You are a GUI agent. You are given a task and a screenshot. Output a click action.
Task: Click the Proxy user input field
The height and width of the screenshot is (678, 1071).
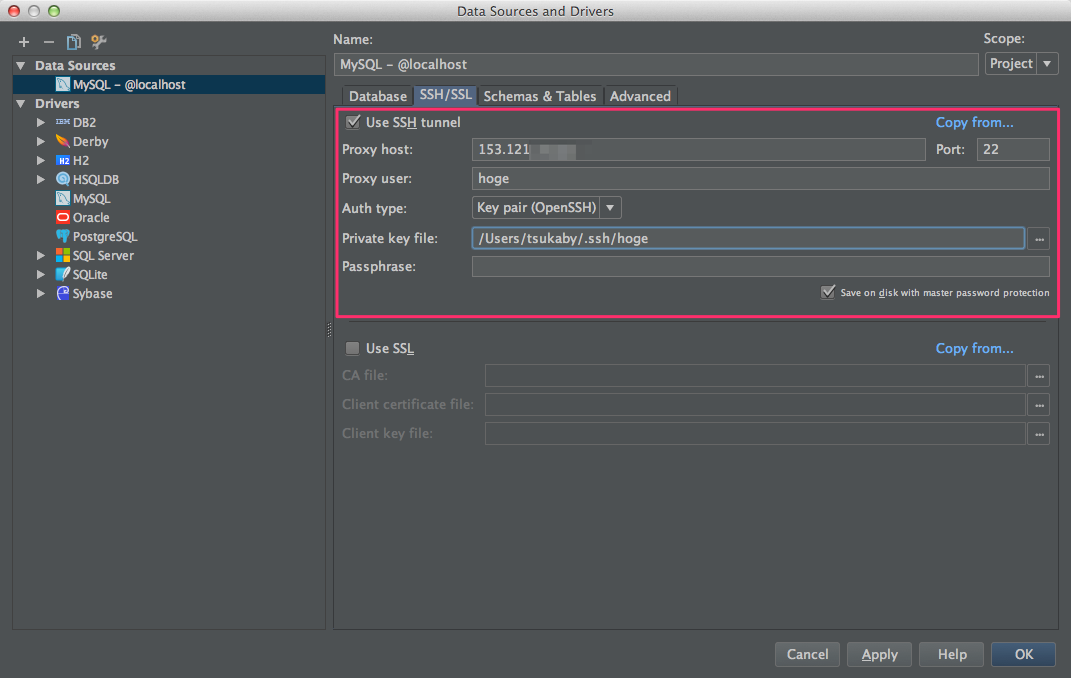760,179
